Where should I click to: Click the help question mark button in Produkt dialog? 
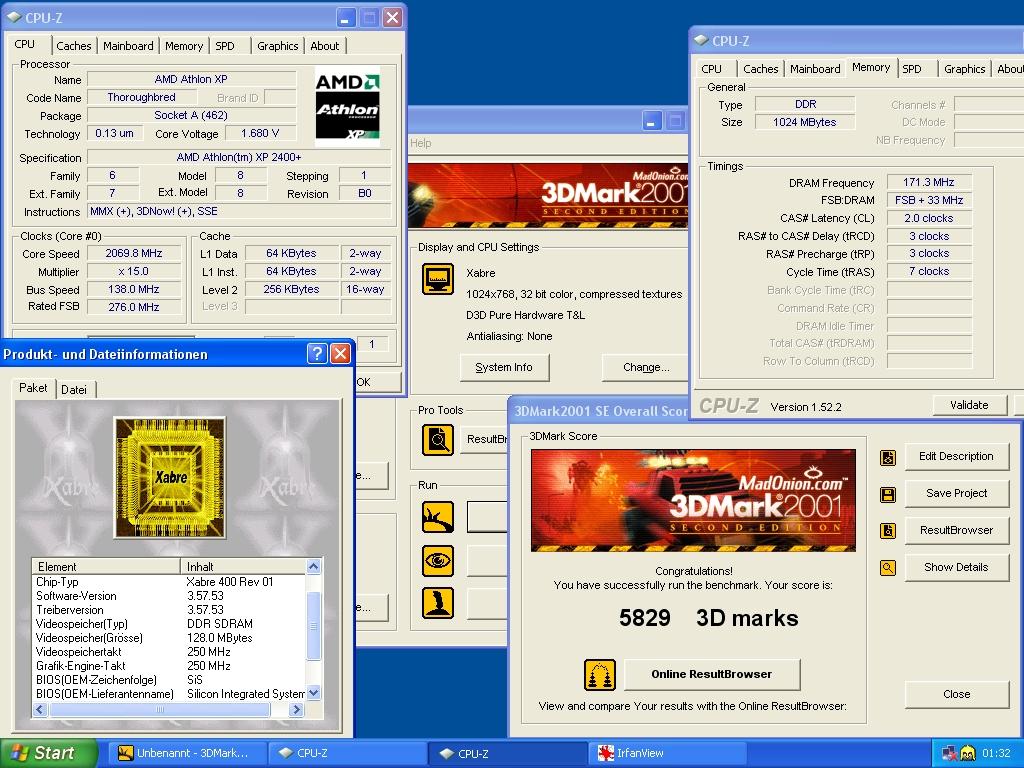tap(317, 353)
